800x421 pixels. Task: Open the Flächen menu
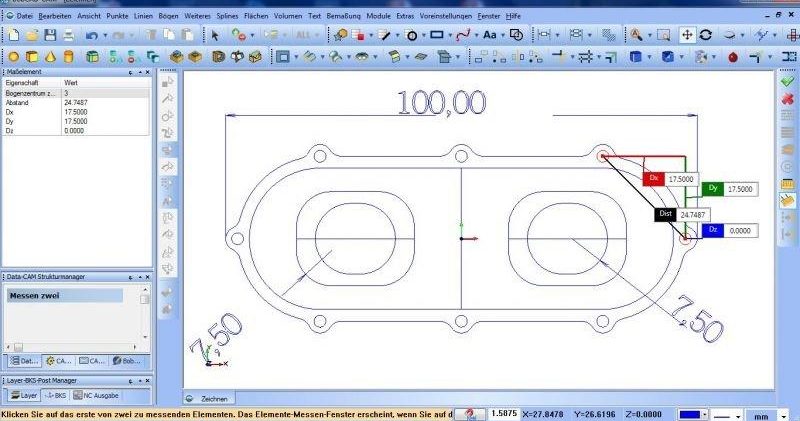[256, 16]
